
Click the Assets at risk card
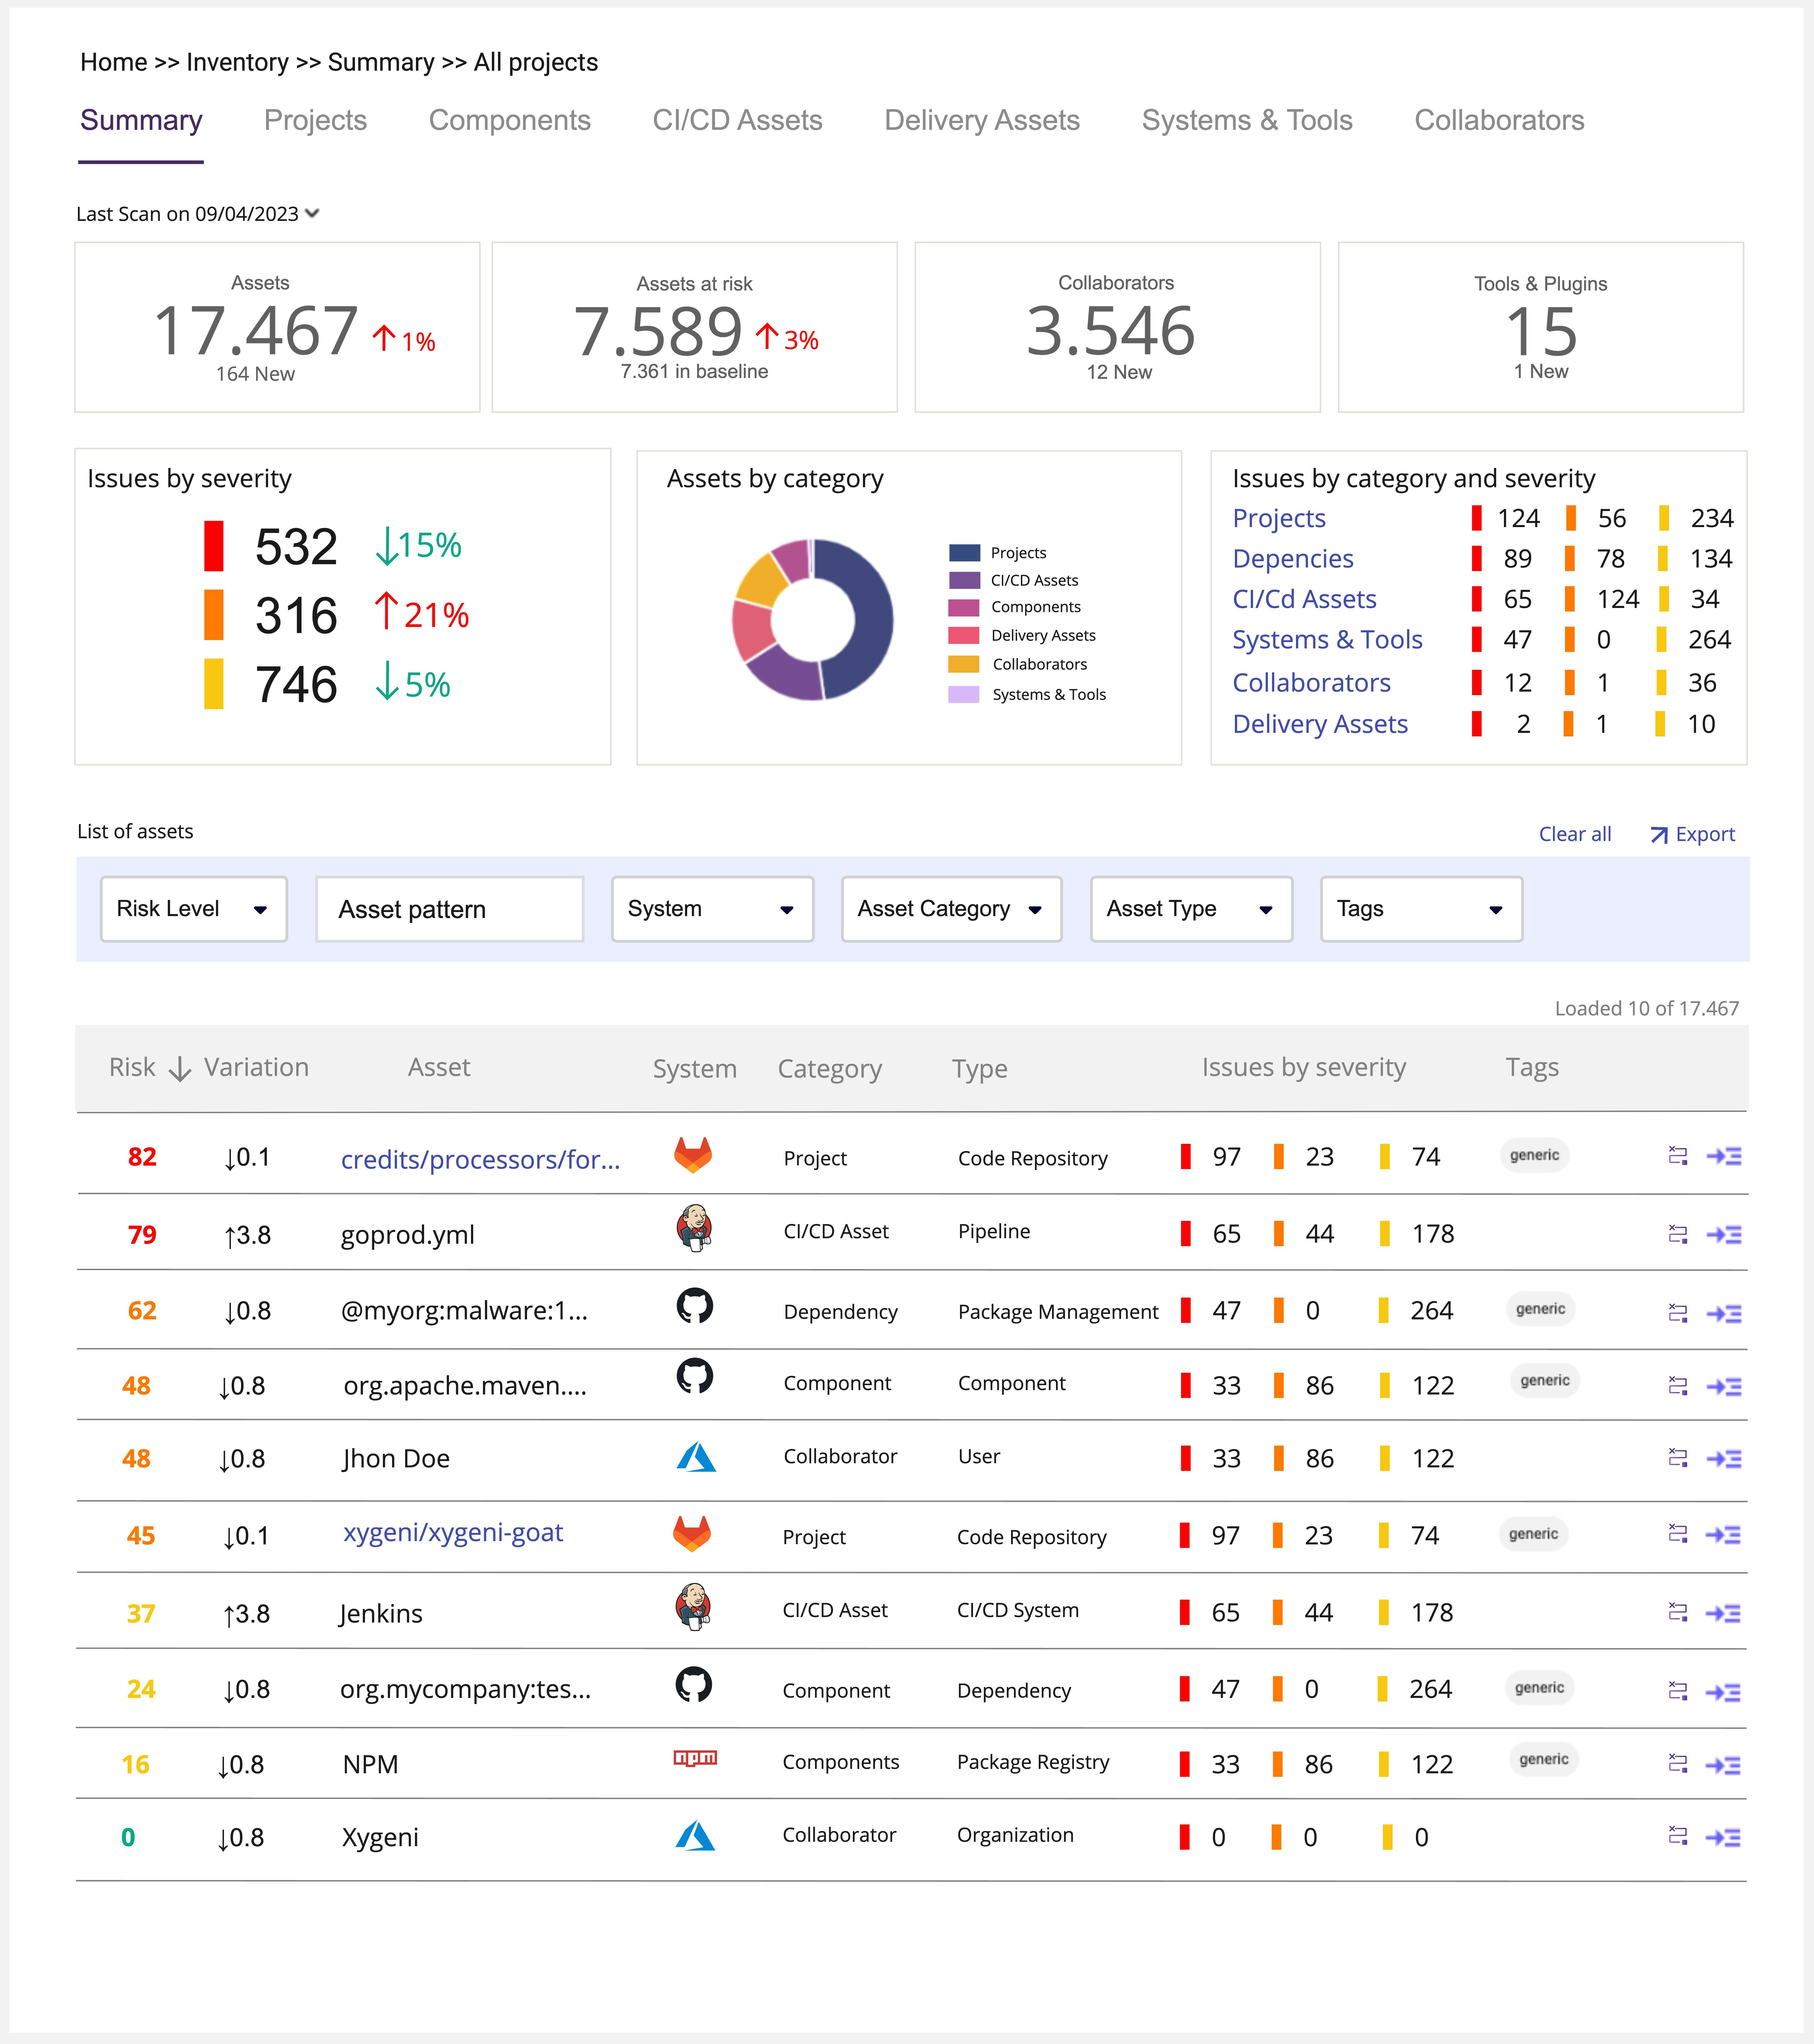[x=695, y=327]
